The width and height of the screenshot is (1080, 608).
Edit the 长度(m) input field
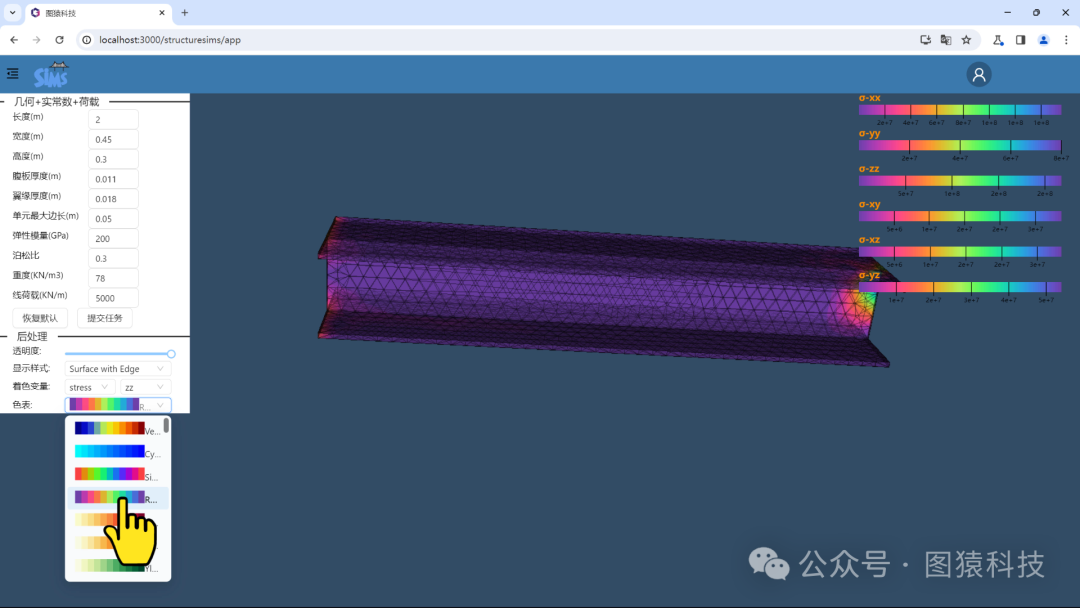(x=113, y=119)
